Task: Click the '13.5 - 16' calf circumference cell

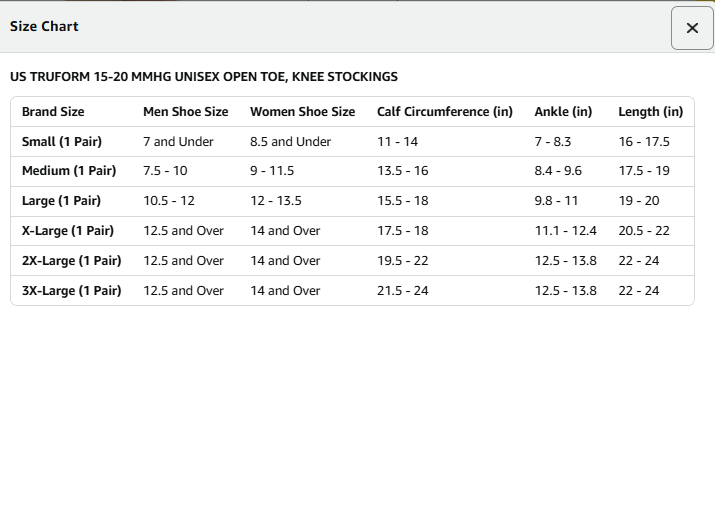Action: click(403, 171)
